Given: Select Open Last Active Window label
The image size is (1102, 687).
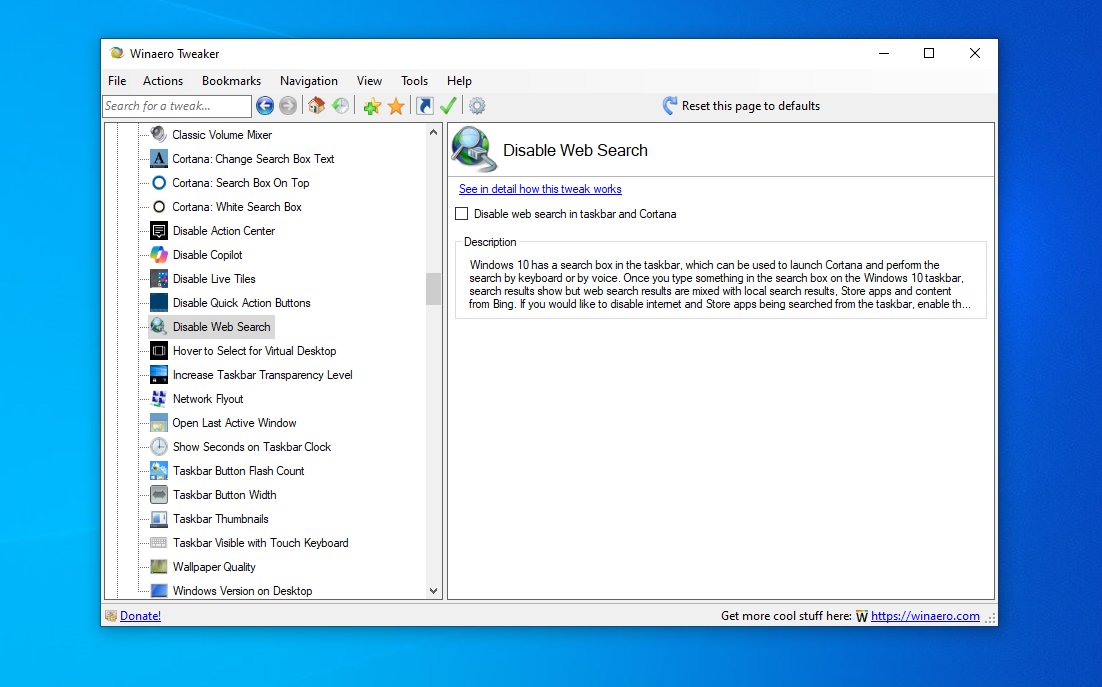Looking at the screenshot, I should (x=235, y=423).
